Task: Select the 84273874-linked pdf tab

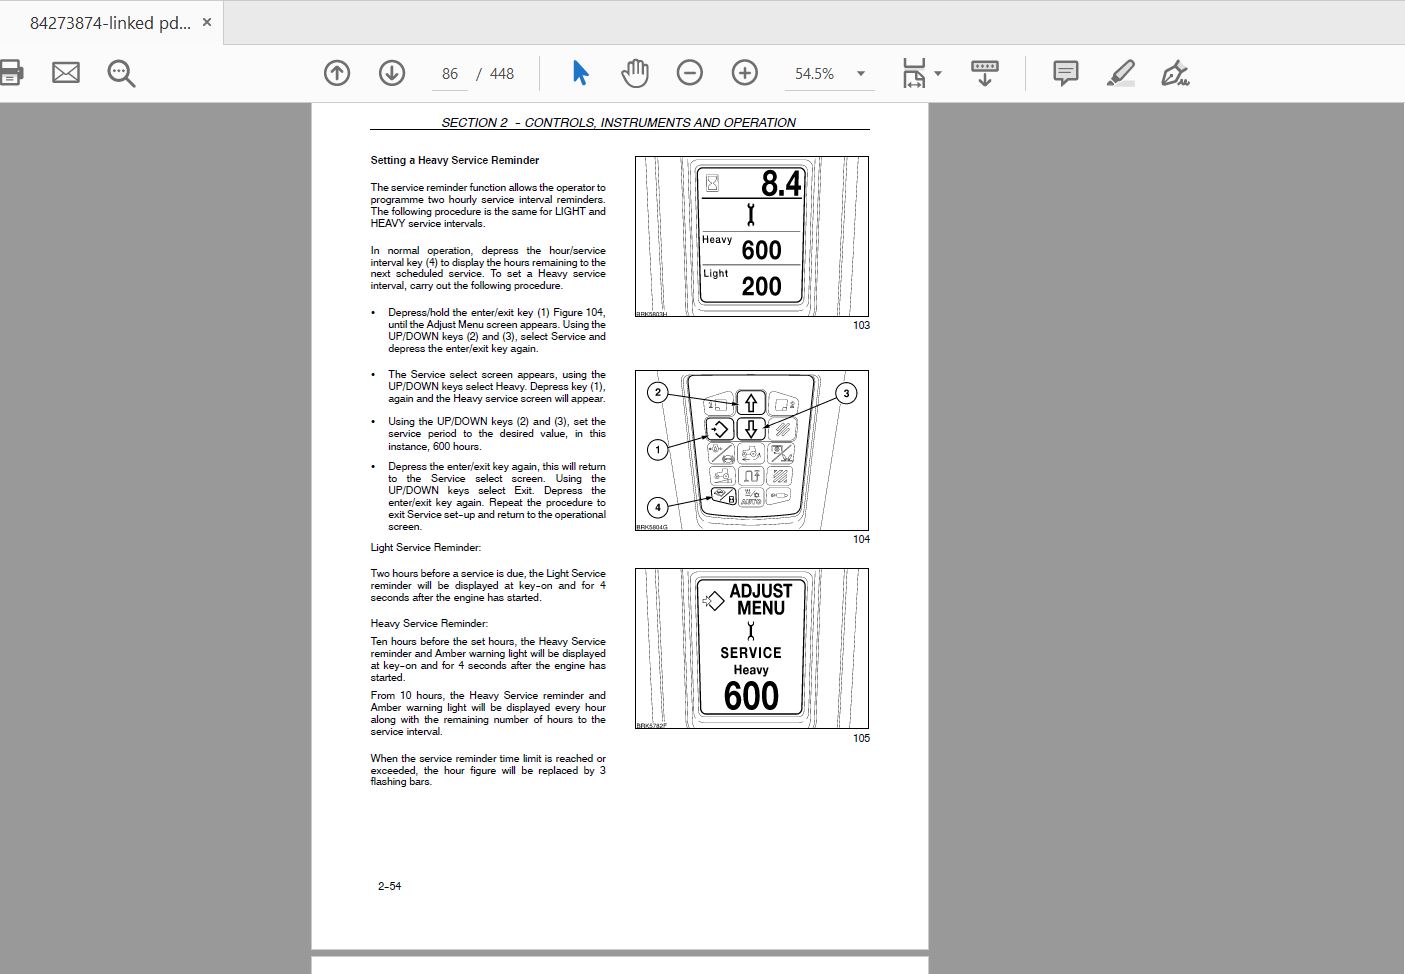Action: 110,22
